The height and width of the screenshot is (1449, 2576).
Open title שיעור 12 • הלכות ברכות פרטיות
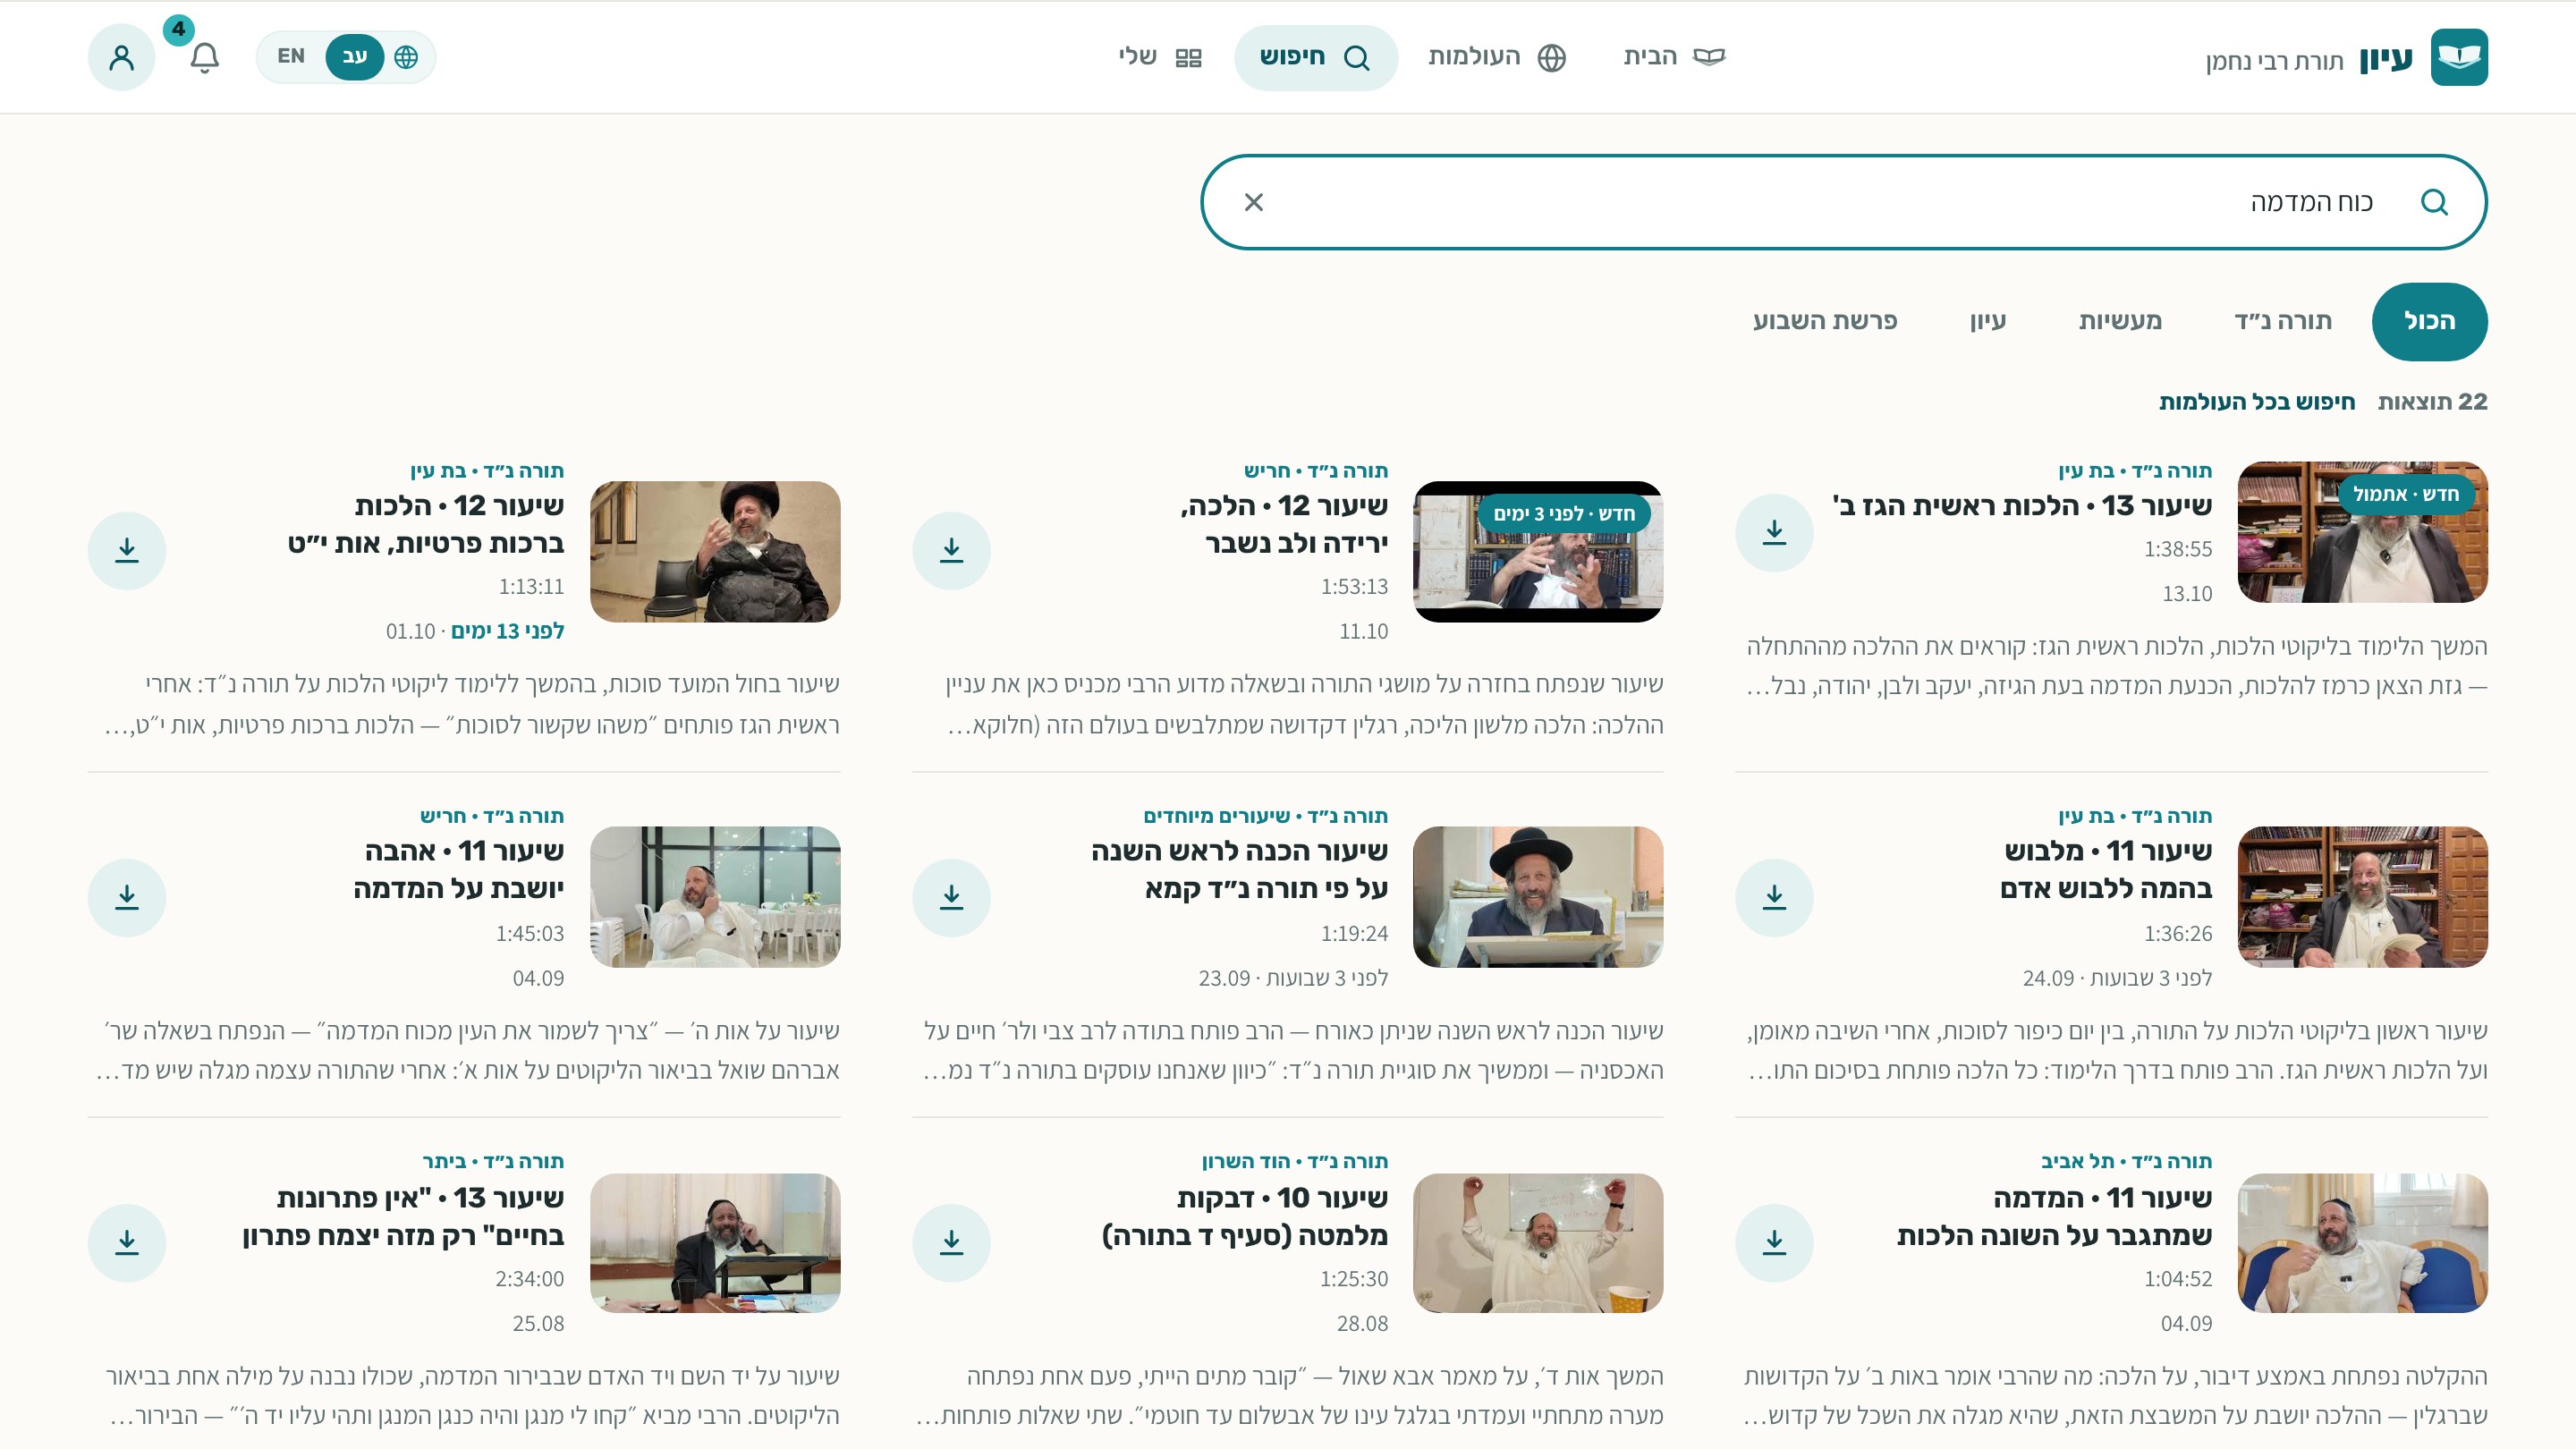tap(426, 525)
